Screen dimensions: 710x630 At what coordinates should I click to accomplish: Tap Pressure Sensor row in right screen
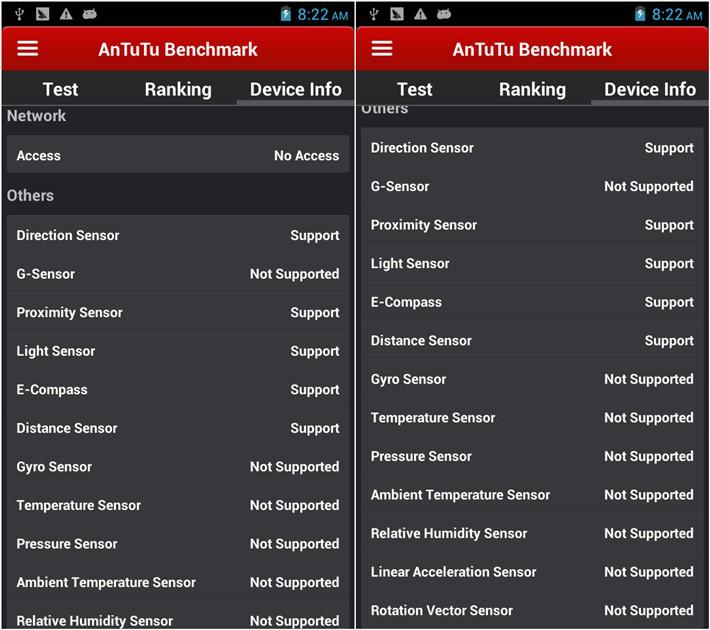pyautogui.click(x=532, y=455)
